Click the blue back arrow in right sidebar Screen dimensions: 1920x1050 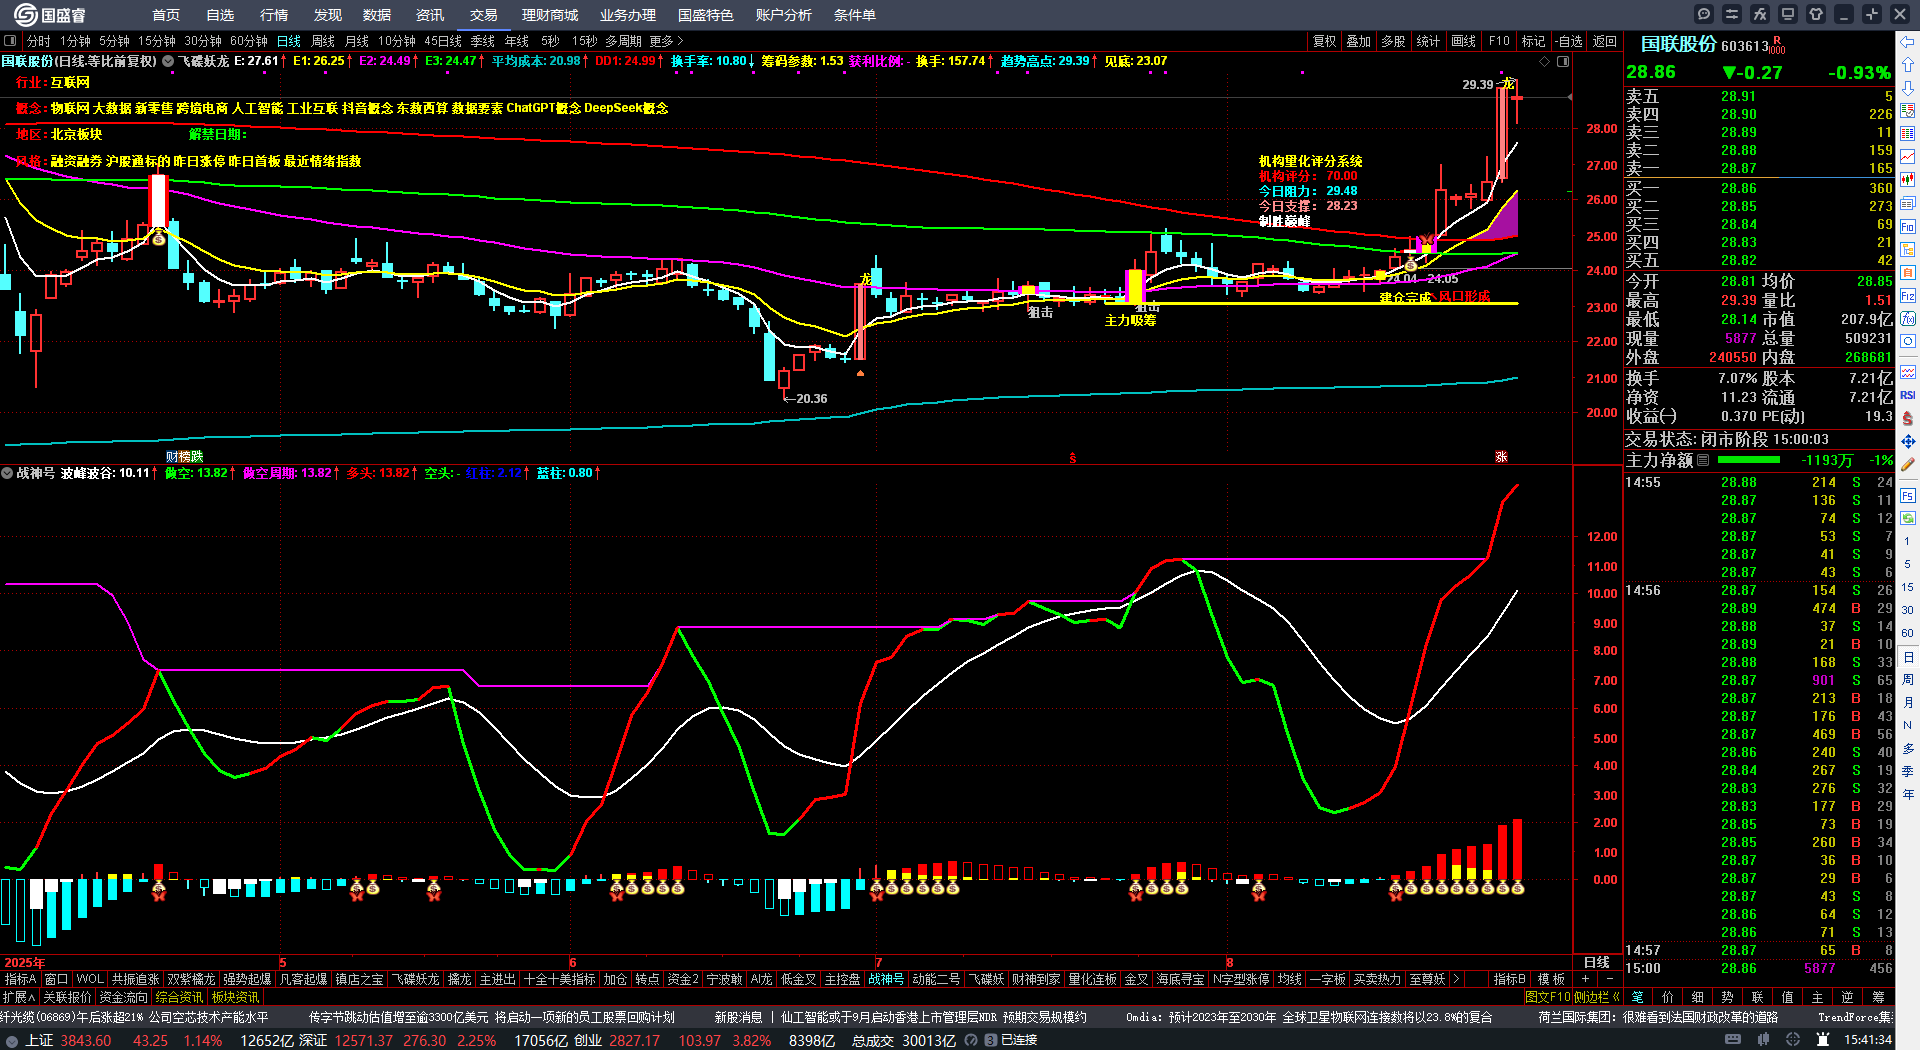click(1908, 42)
